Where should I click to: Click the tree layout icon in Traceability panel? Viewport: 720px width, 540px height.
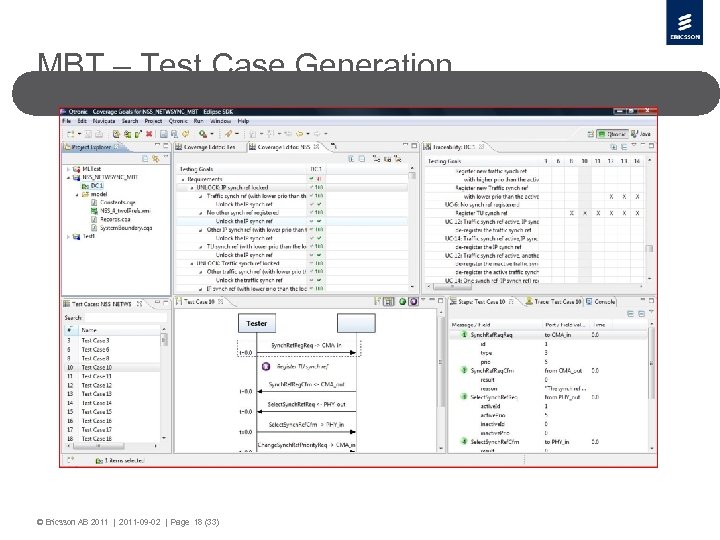pyautogui.click(x=624, y=147)
